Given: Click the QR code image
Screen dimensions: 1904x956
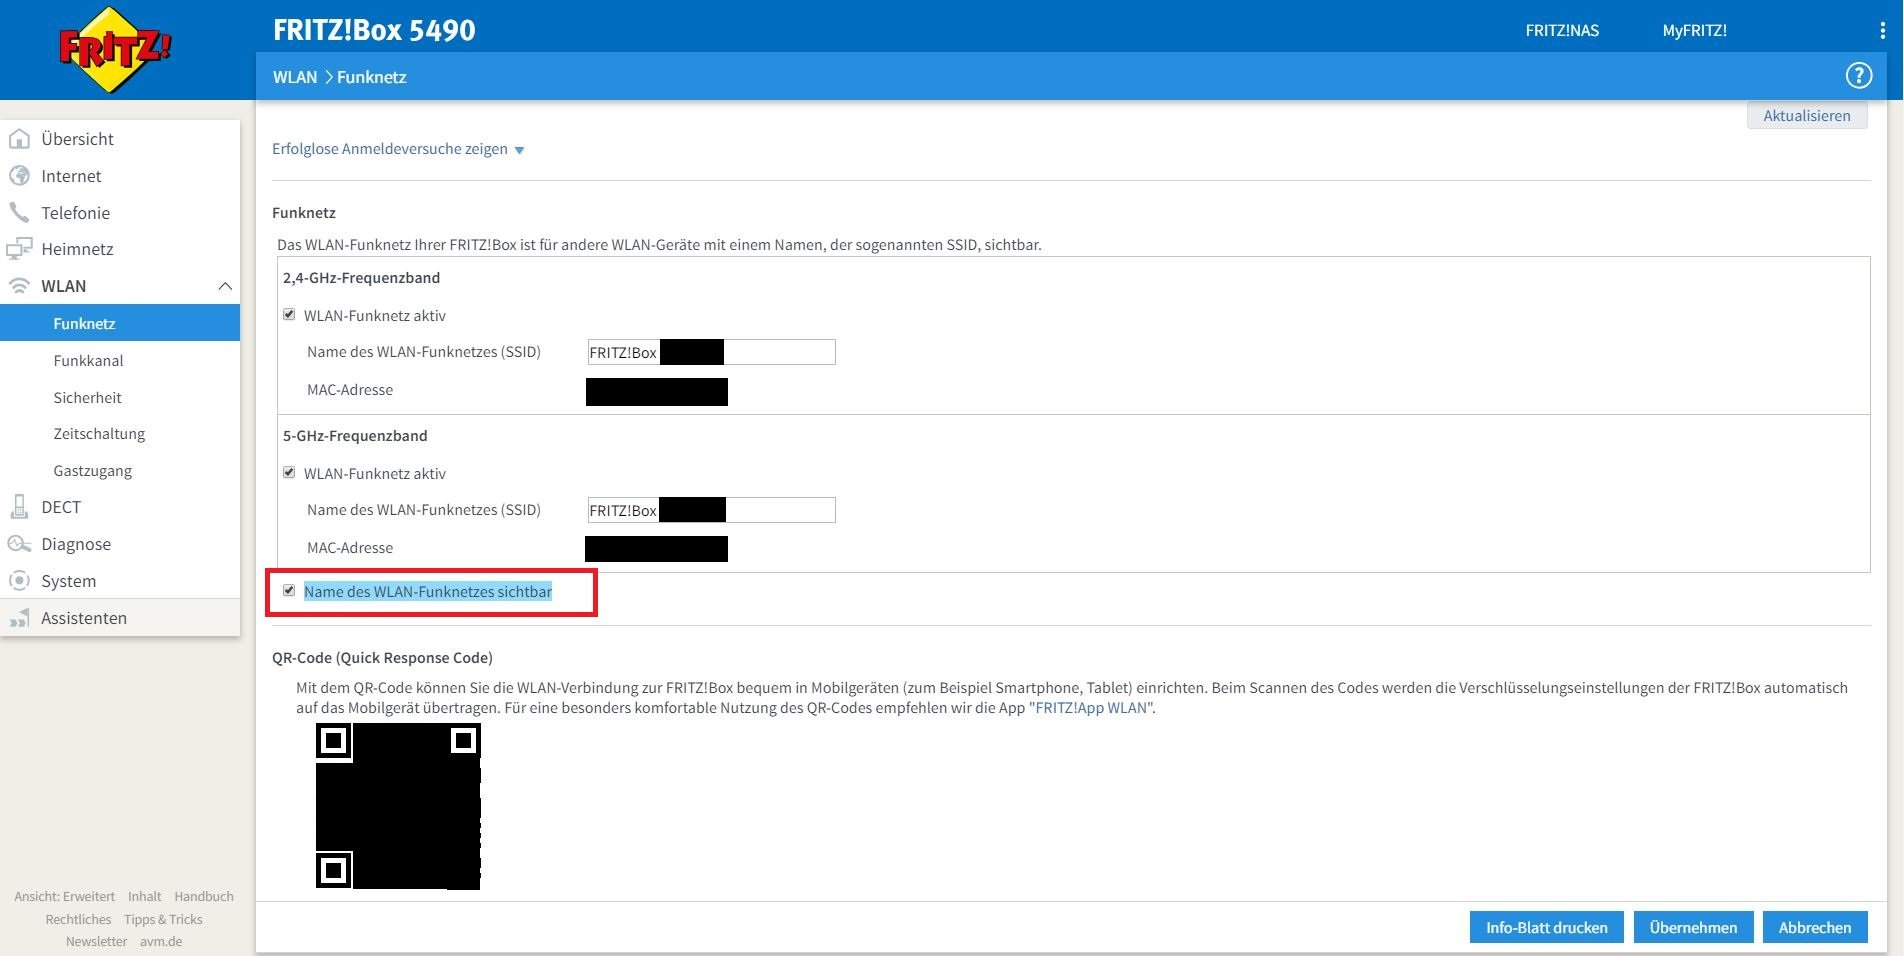Looking at the screenshot, I should pyautogui.click(x=398, y=806).
